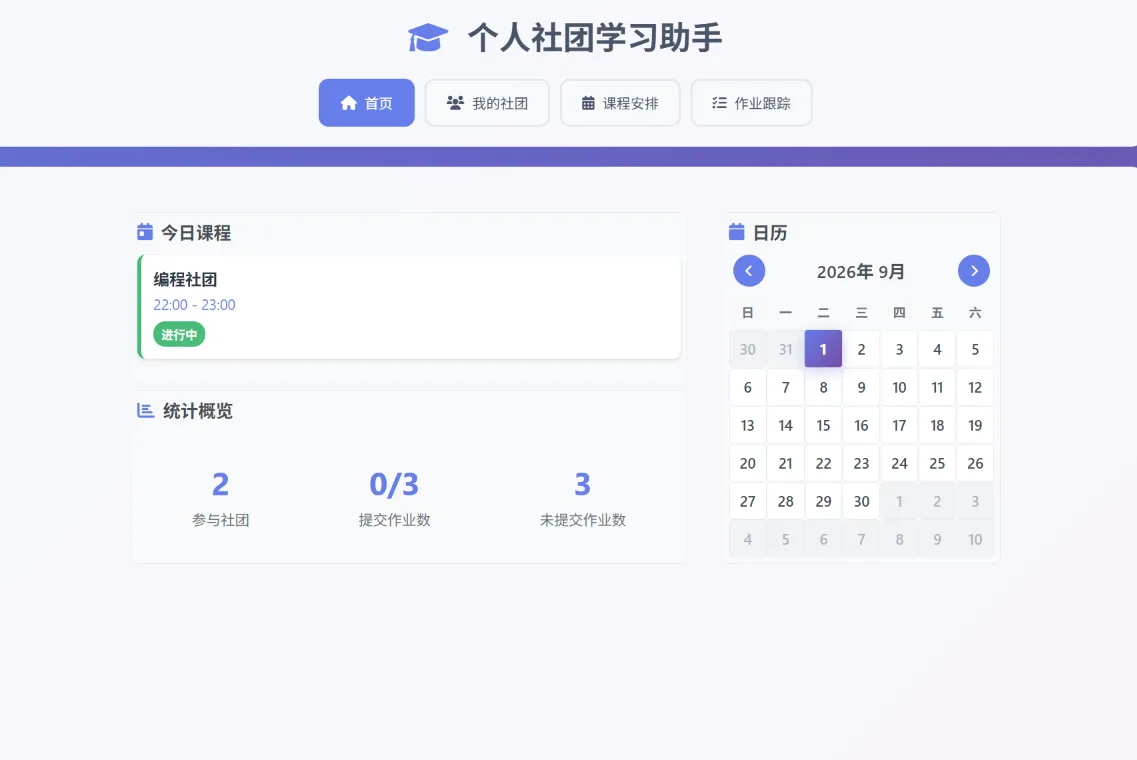Screen dimensions: 1137x760
Task: Select day 15 in calendar
Action: tap(823, 426)
